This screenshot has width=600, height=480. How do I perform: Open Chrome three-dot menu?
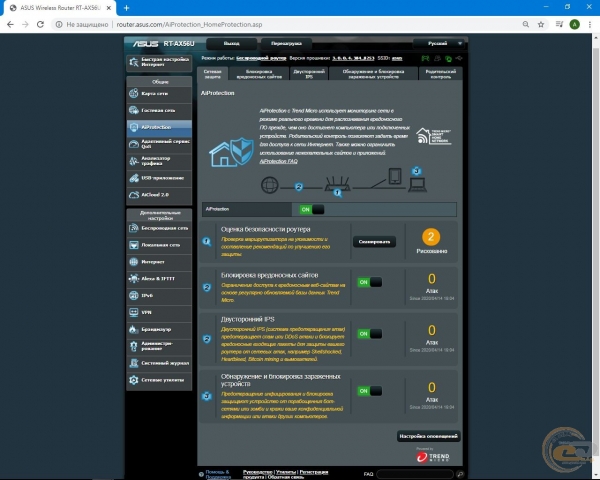(x=590, y=24)
